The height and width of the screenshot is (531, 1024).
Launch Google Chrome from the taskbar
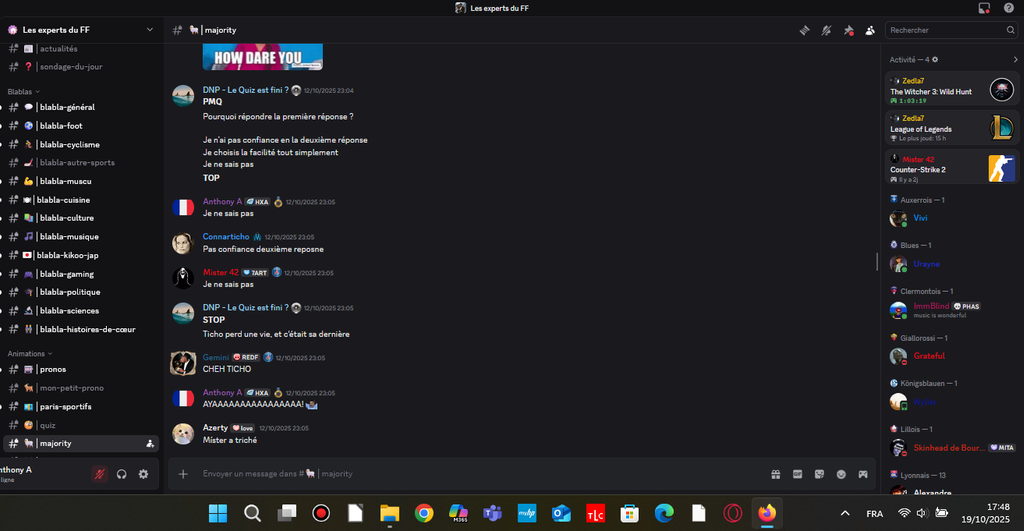click(424, 513)
